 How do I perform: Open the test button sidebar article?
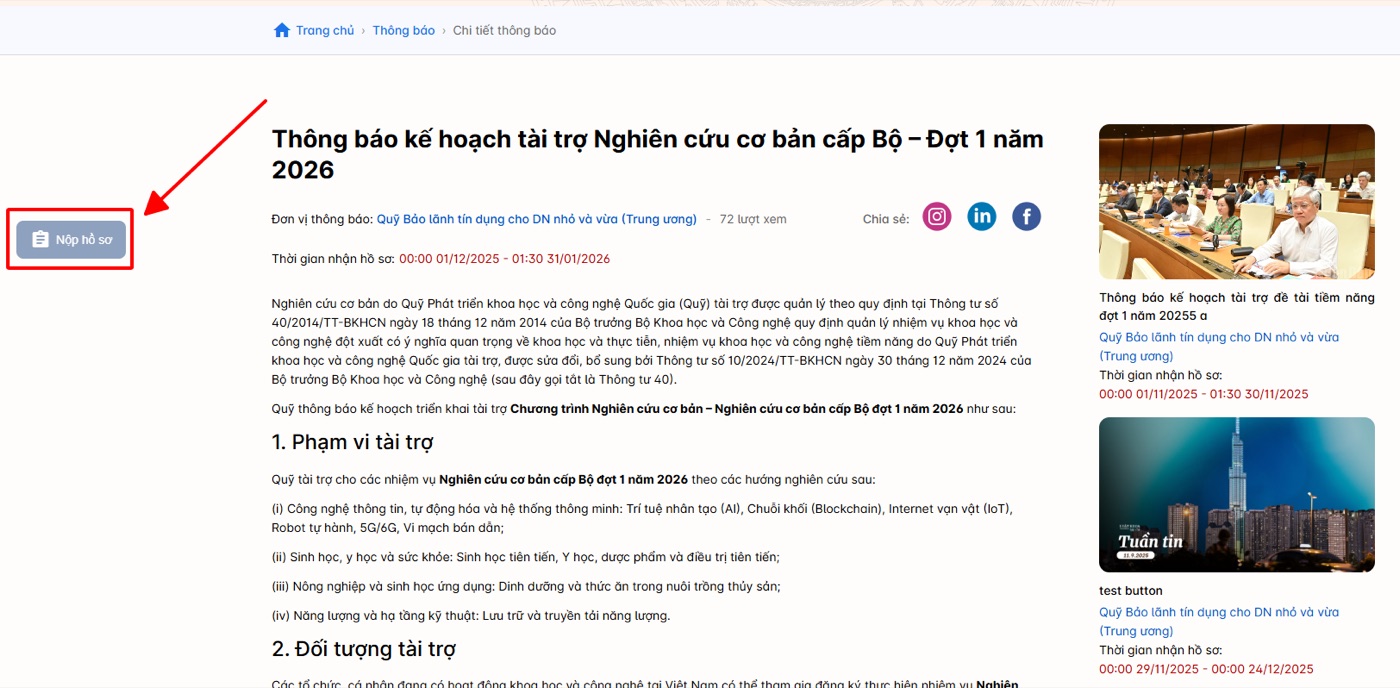pos(1131,591)
